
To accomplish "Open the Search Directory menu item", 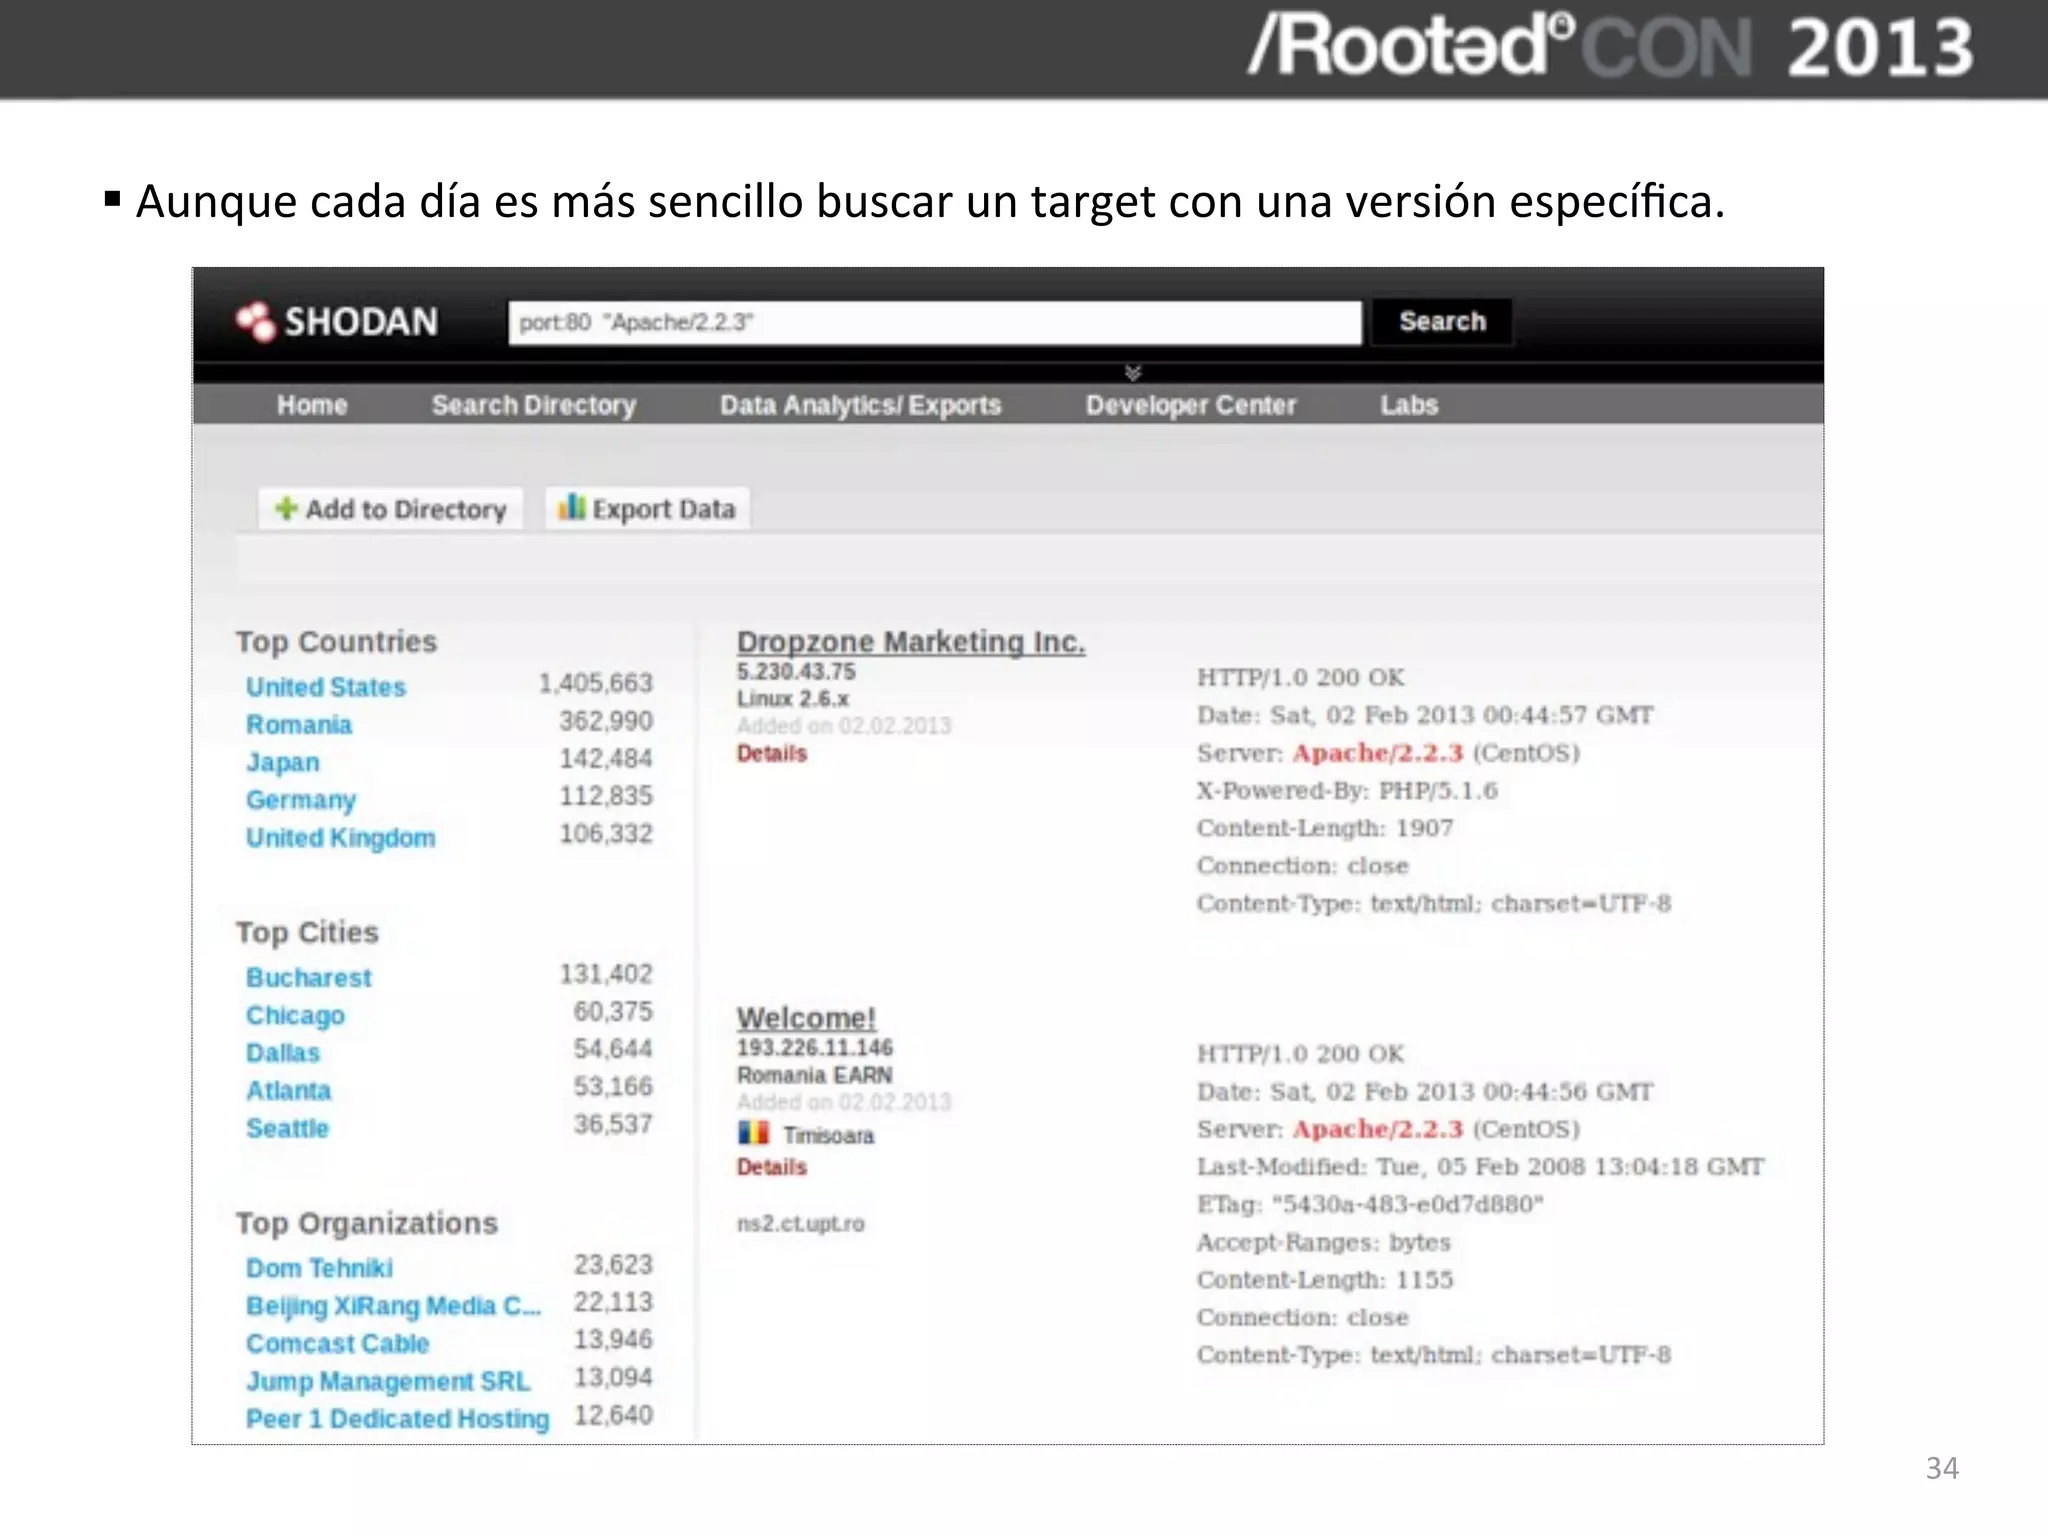I will (x=533, y=405).
